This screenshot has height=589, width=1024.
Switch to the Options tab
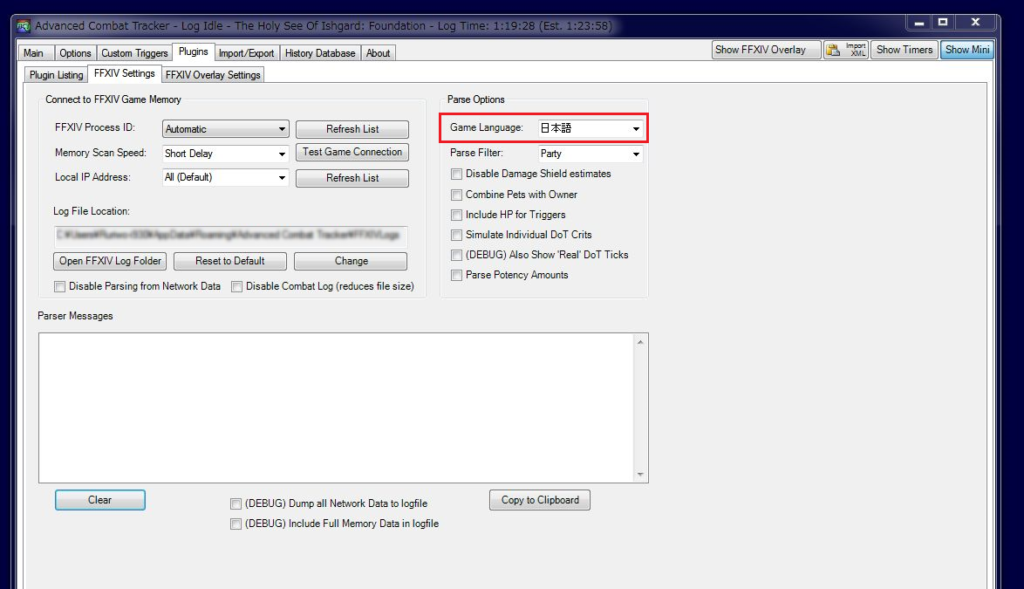pos(75,53)
